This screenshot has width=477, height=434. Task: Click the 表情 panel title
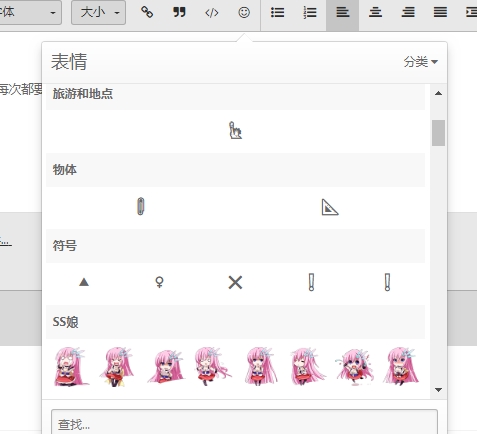(69, 62)
